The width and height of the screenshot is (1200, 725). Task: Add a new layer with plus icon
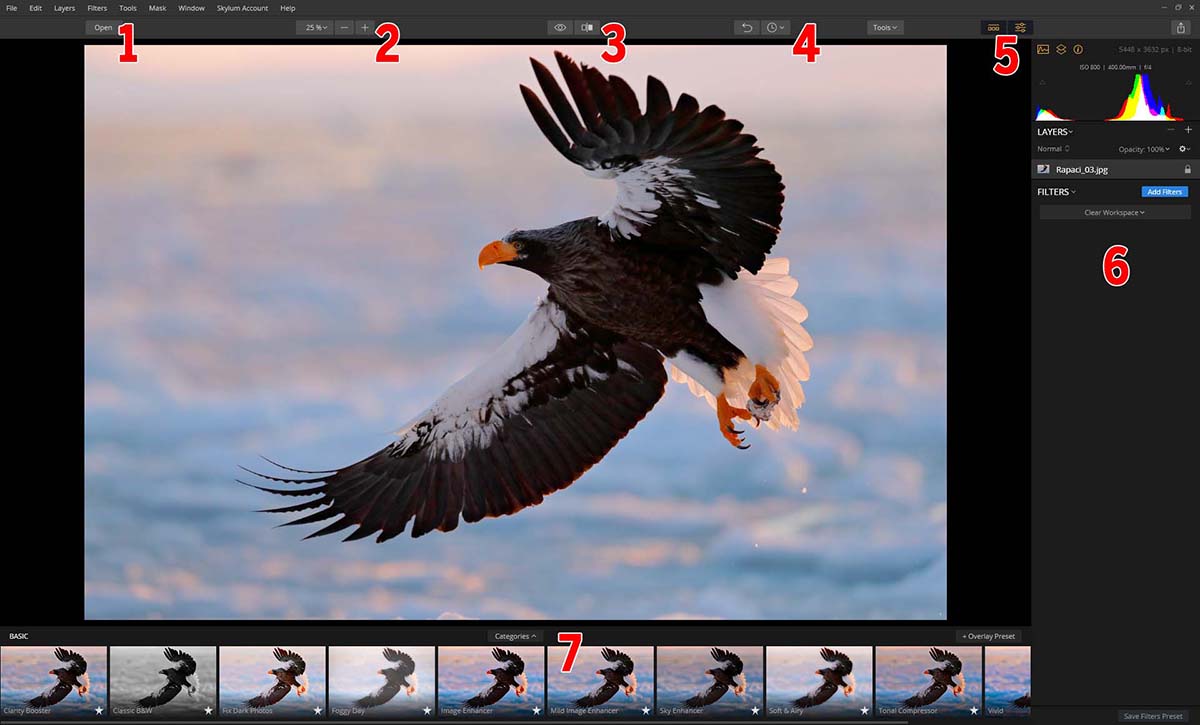pyautogui.click(x=1188, y=131)
